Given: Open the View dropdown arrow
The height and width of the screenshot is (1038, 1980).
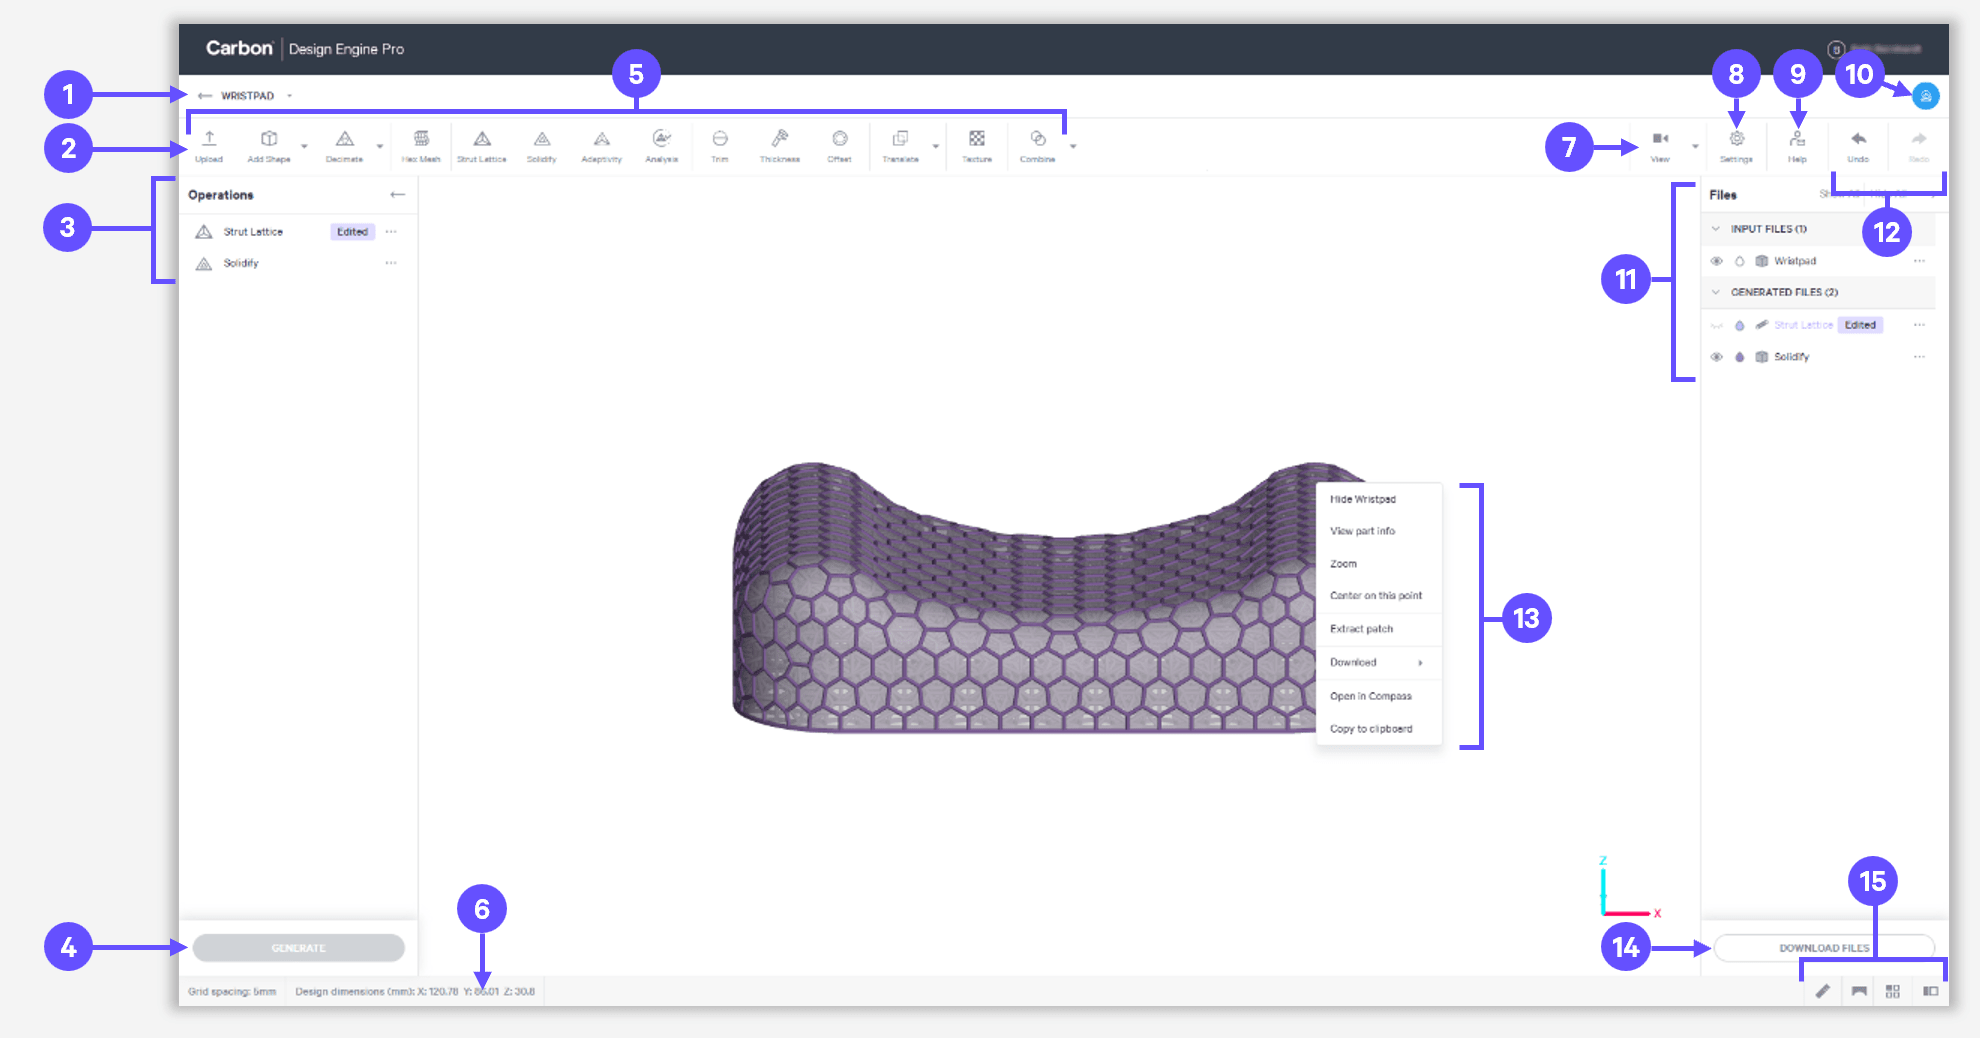Looking at the screenshot, I should click(x=1695, y=147).
